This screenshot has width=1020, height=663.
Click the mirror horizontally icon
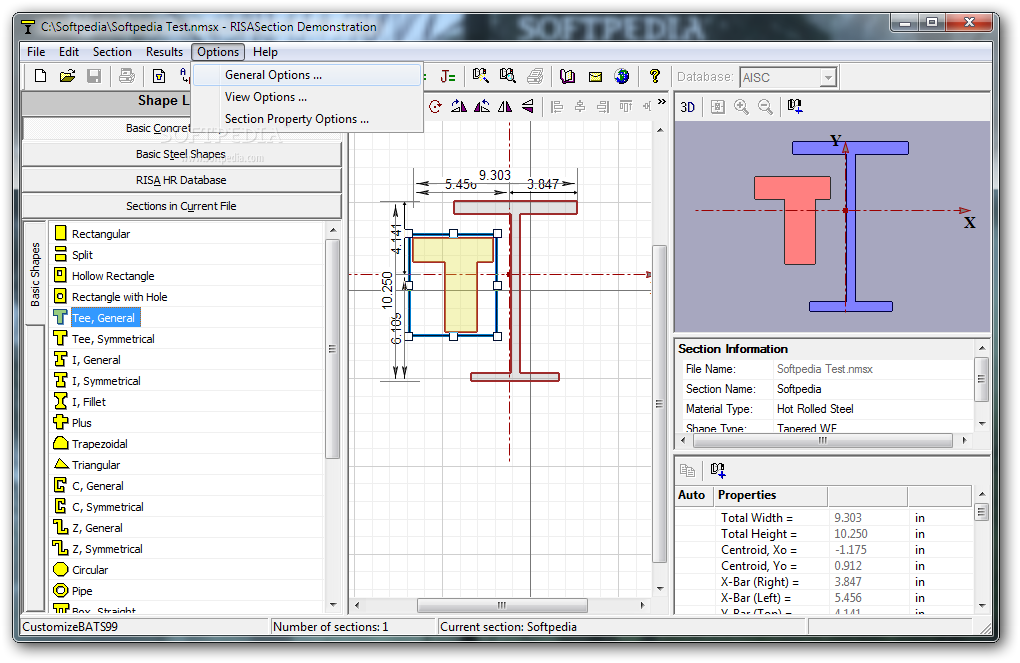tap(505, 106)
